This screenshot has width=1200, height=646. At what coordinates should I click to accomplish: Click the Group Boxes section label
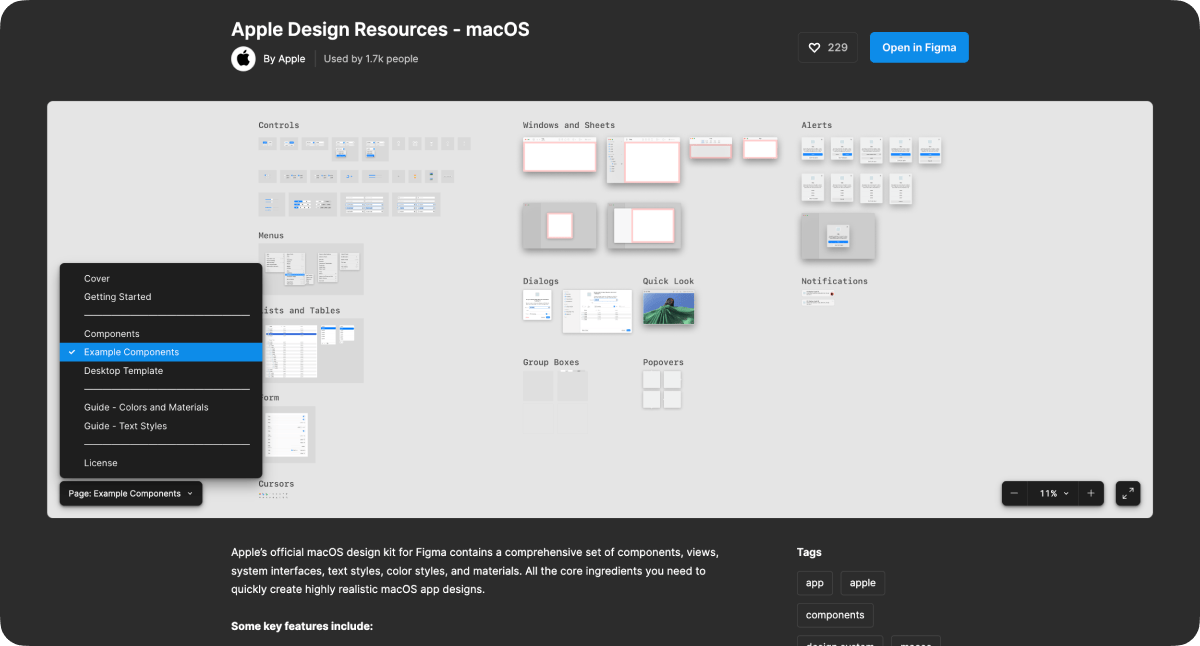[551, 362]
